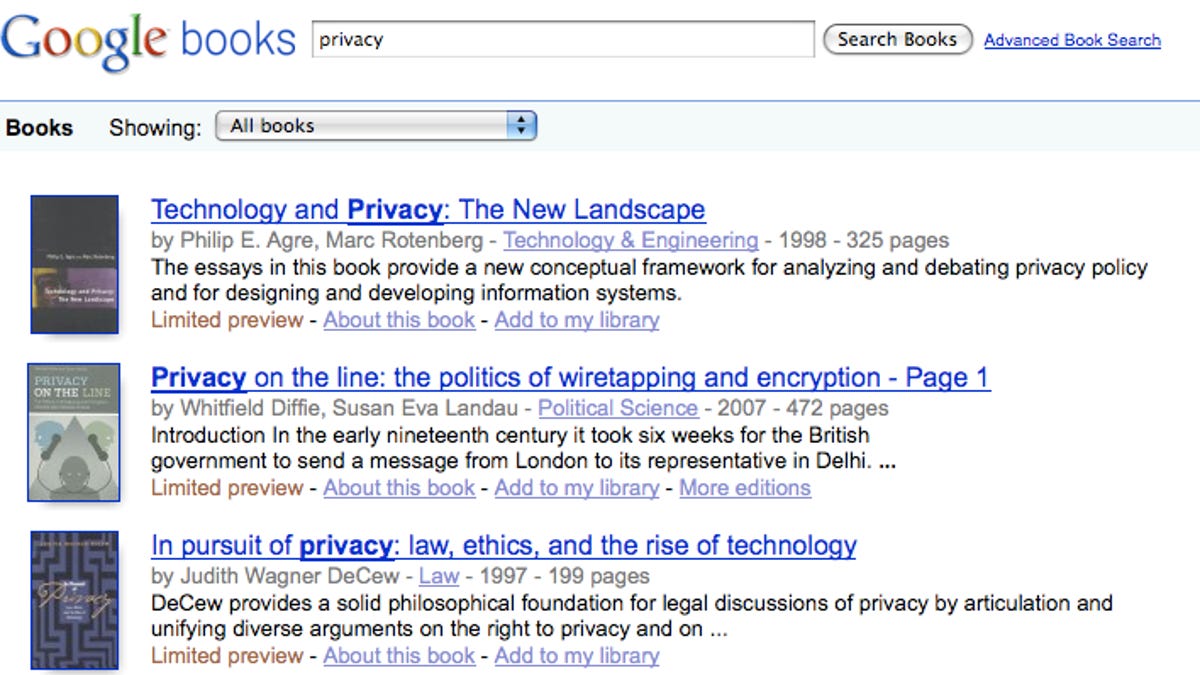Click 'About this book' for Privacy on the line
The height and width of the screenshot is (675, 1200).
pos(399,488)
